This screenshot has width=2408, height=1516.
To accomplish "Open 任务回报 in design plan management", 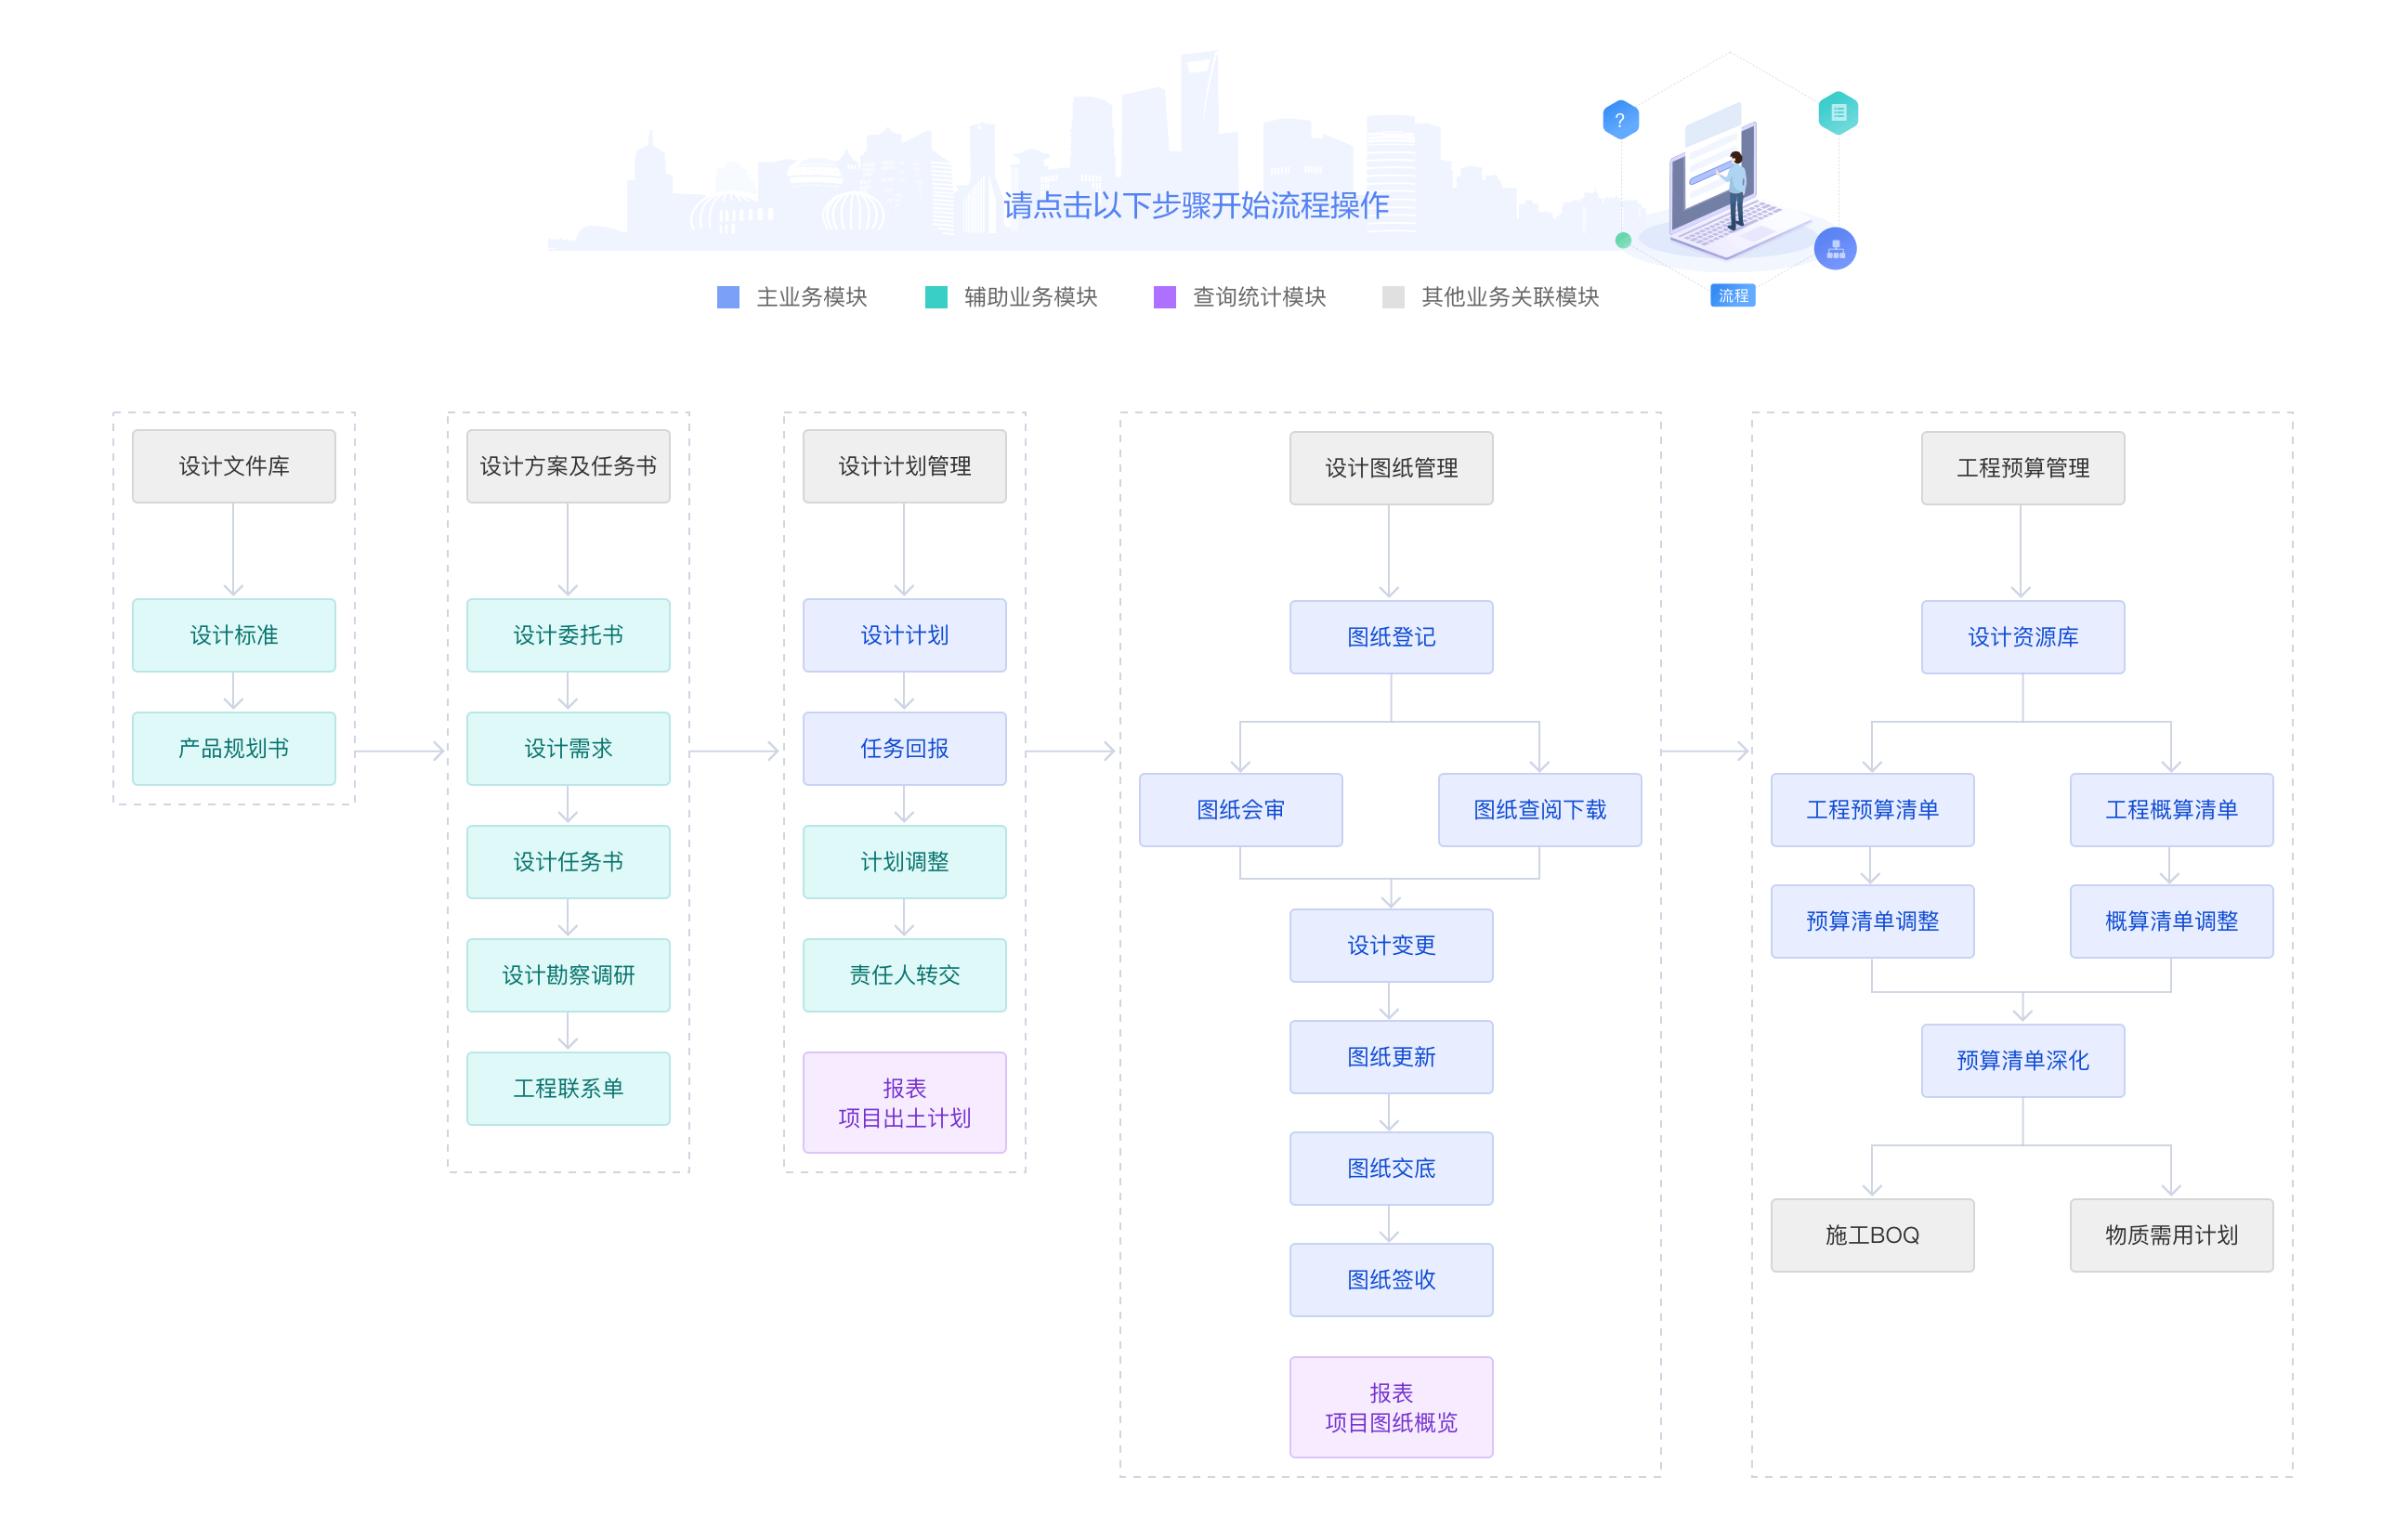I will pyautogui.click(x=904, y=748).
